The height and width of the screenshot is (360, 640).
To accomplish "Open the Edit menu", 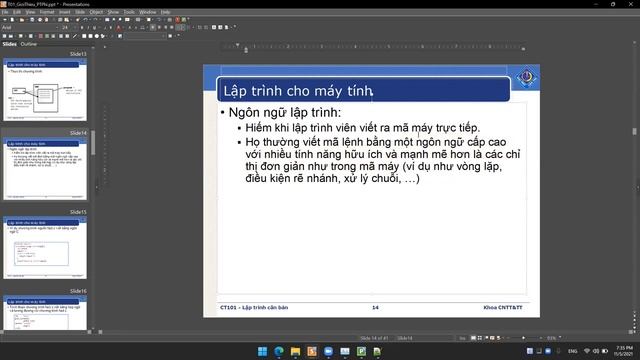I will [17, 12].
